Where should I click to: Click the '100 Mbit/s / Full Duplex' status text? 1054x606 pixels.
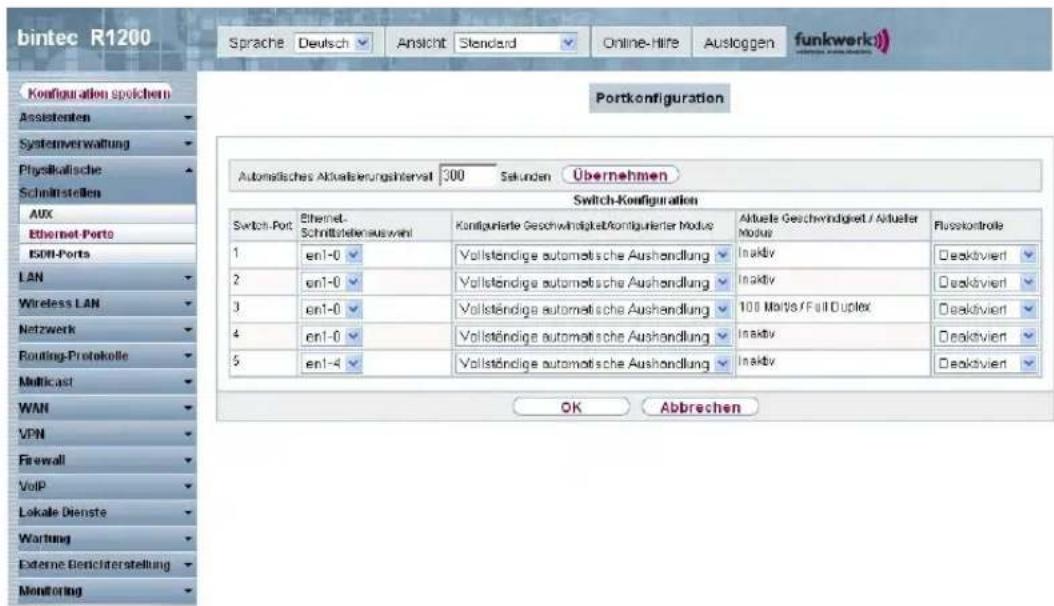[x=805, y=307]
